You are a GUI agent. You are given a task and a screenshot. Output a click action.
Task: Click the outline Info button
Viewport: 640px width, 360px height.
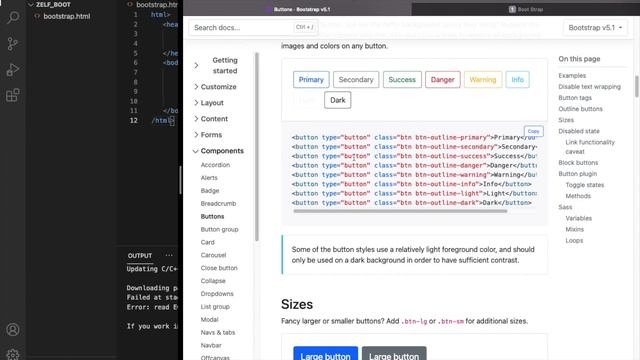518,80
